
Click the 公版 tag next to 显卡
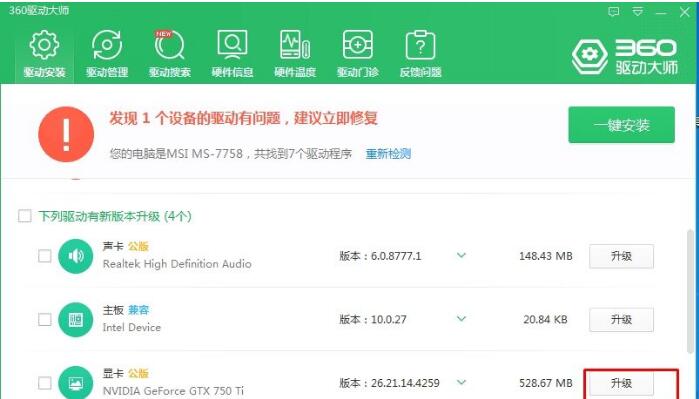point(138,374)
